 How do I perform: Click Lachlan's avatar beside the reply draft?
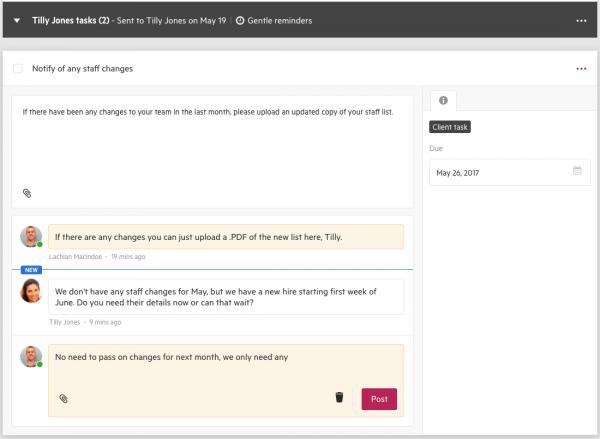31,356
